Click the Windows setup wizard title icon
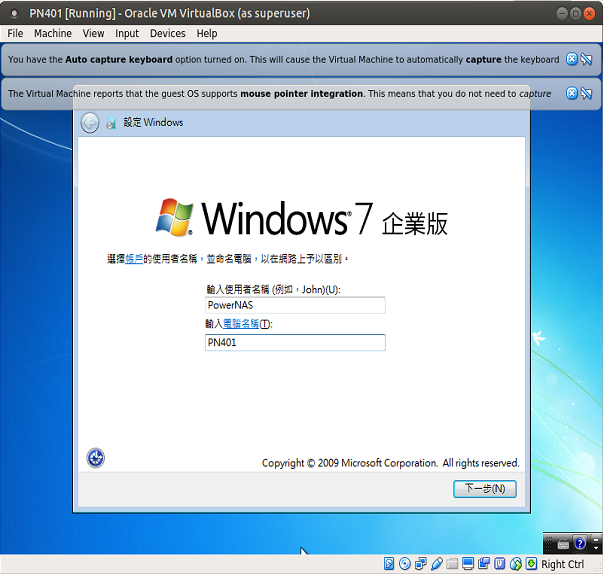 [x=111, y=123]
